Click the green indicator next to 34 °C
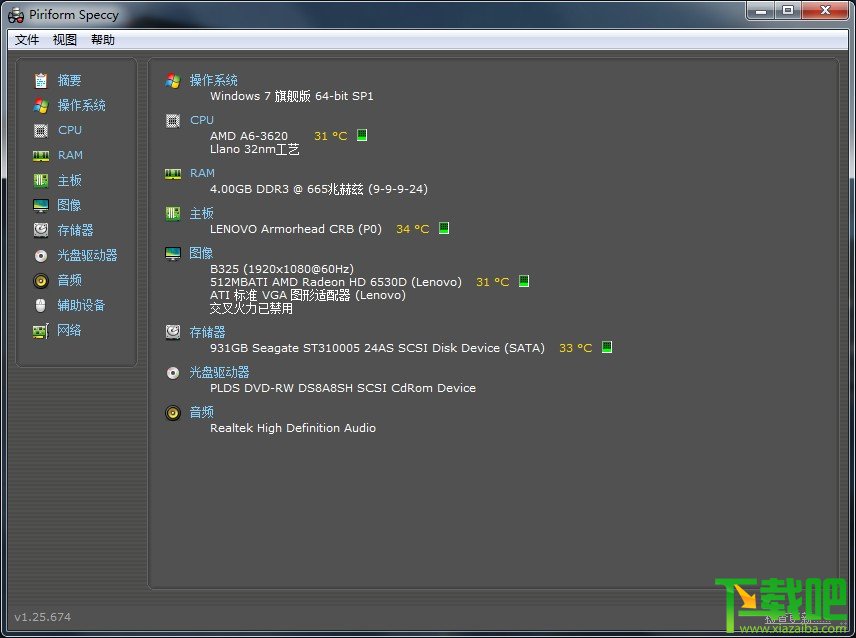The height and width of the screenshot is (638, 856). tap(444, 228)
